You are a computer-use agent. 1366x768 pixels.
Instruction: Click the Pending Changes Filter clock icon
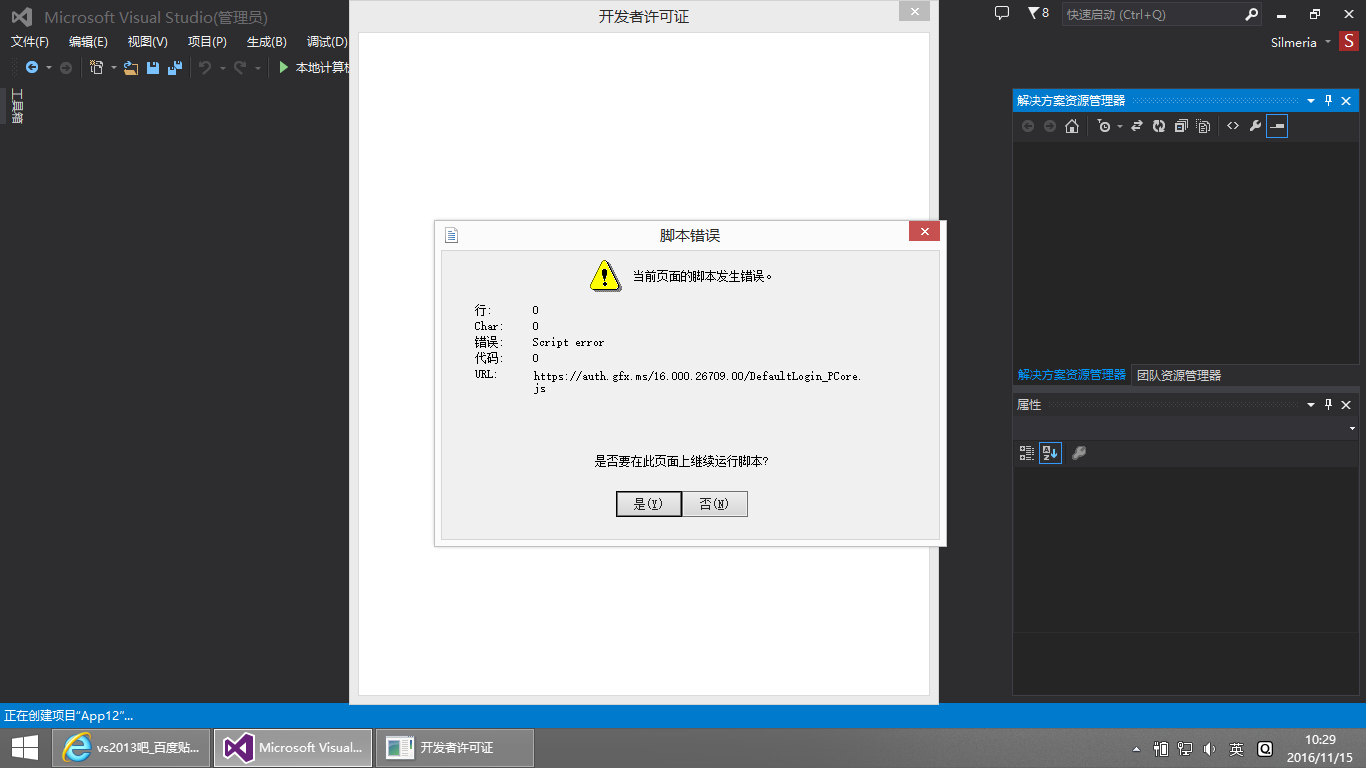[x=1103, y=126]
